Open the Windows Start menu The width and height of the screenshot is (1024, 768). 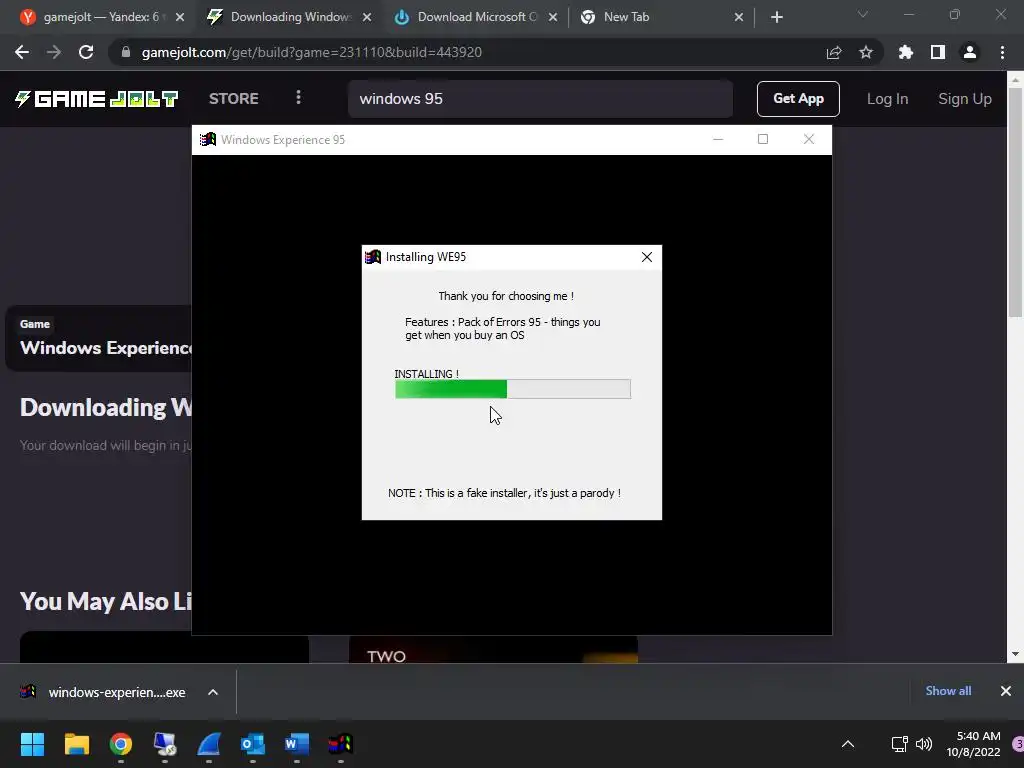[x=32, y=744]
